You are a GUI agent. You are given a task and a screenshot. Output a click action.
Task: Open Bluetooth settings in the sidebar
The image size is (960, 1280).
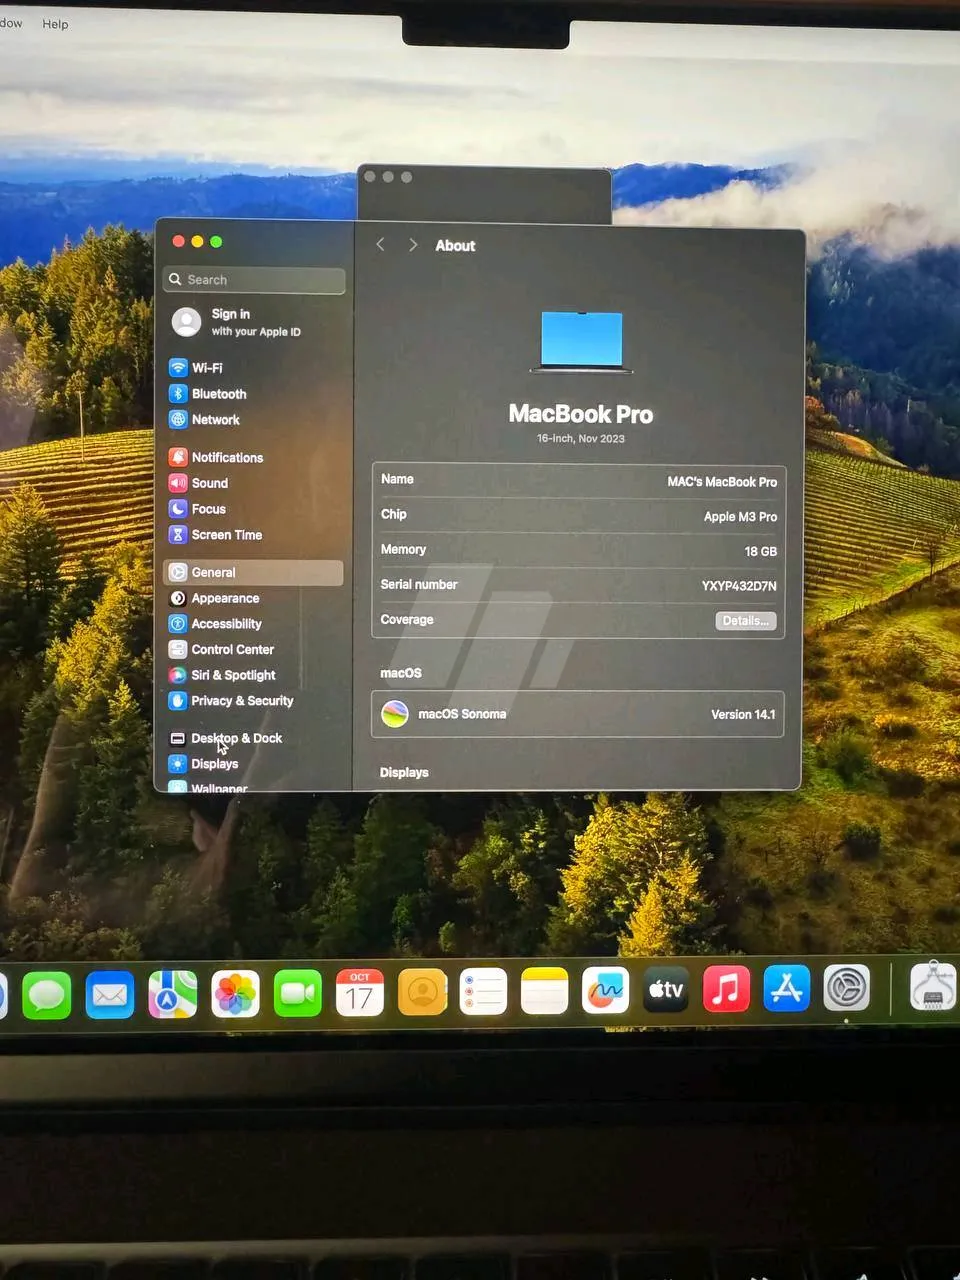tap(208, 394)
